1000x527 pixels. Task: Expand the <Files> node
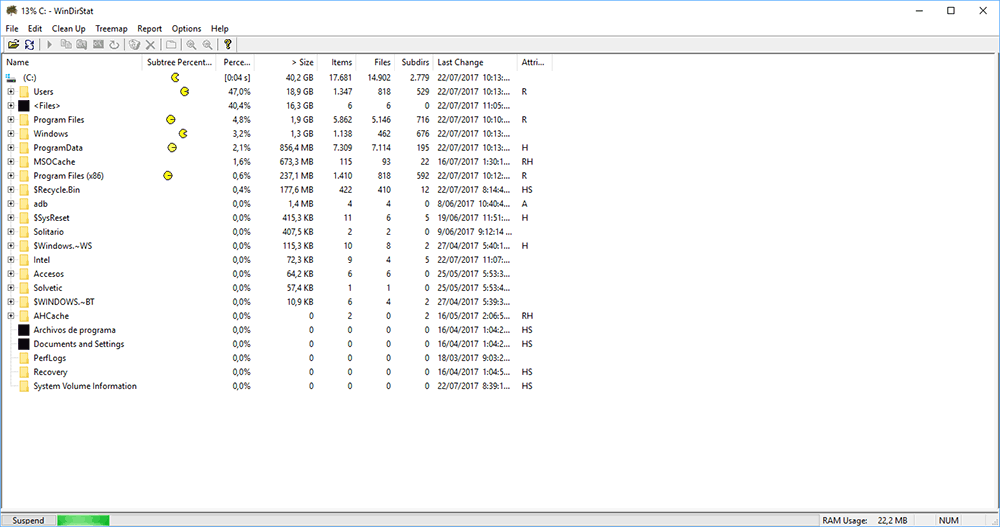[x=11, y=106]
